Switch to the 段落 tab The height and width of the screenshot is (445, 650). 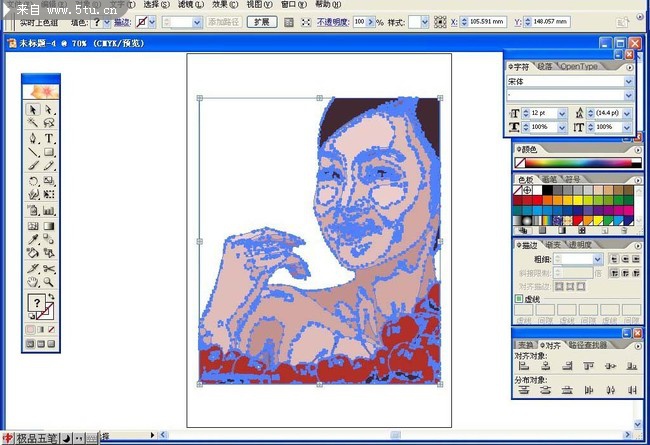545,66
